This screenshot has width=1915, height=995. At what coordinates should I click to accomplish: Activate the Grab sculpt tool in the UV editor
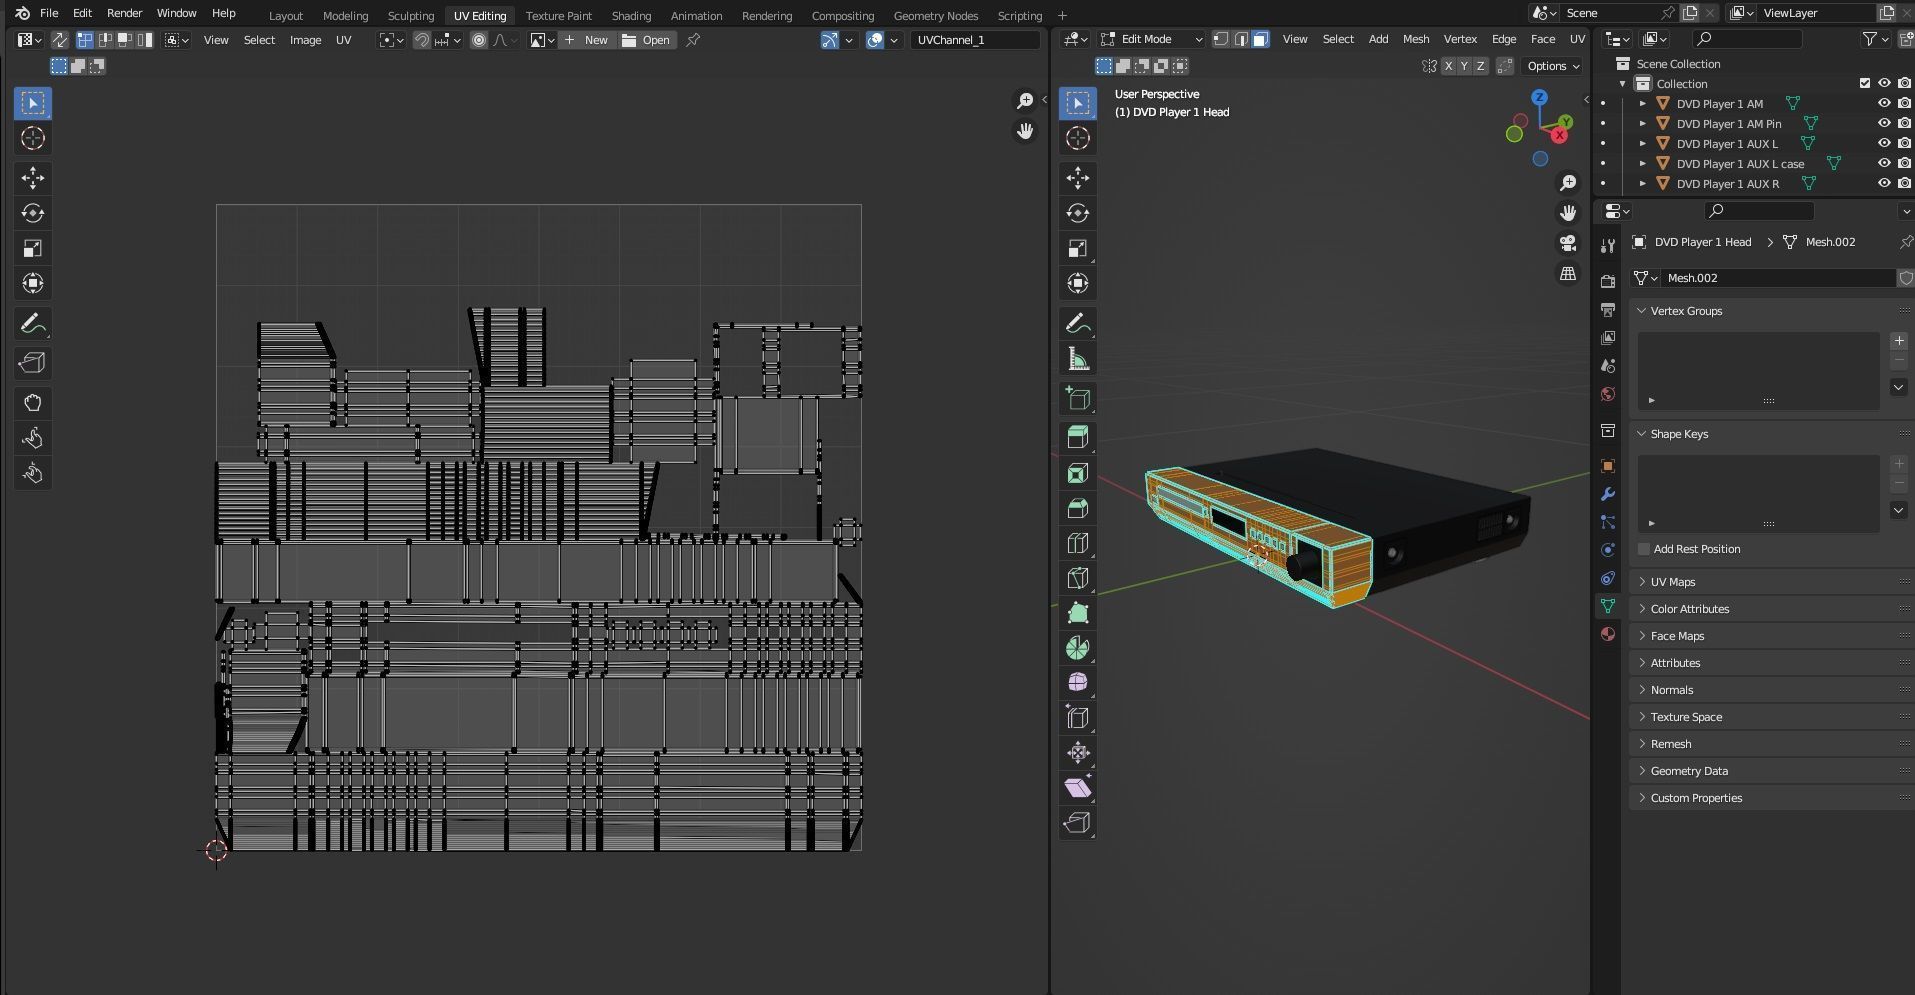(x=33, y=403)
